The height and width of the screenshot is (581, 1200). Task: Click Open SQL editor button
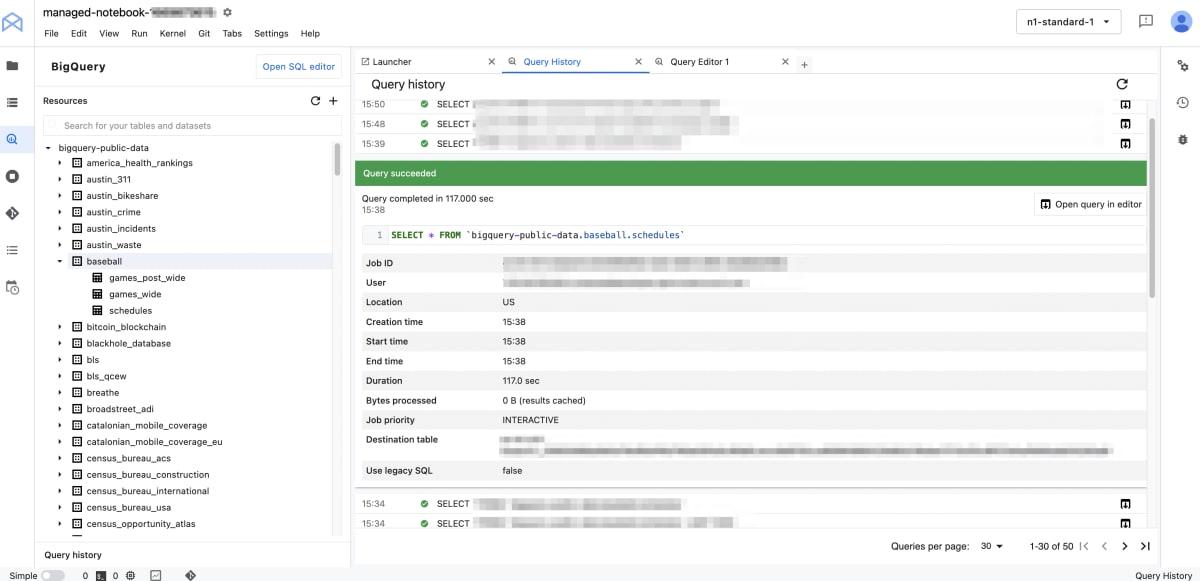(x=299, y=67)
